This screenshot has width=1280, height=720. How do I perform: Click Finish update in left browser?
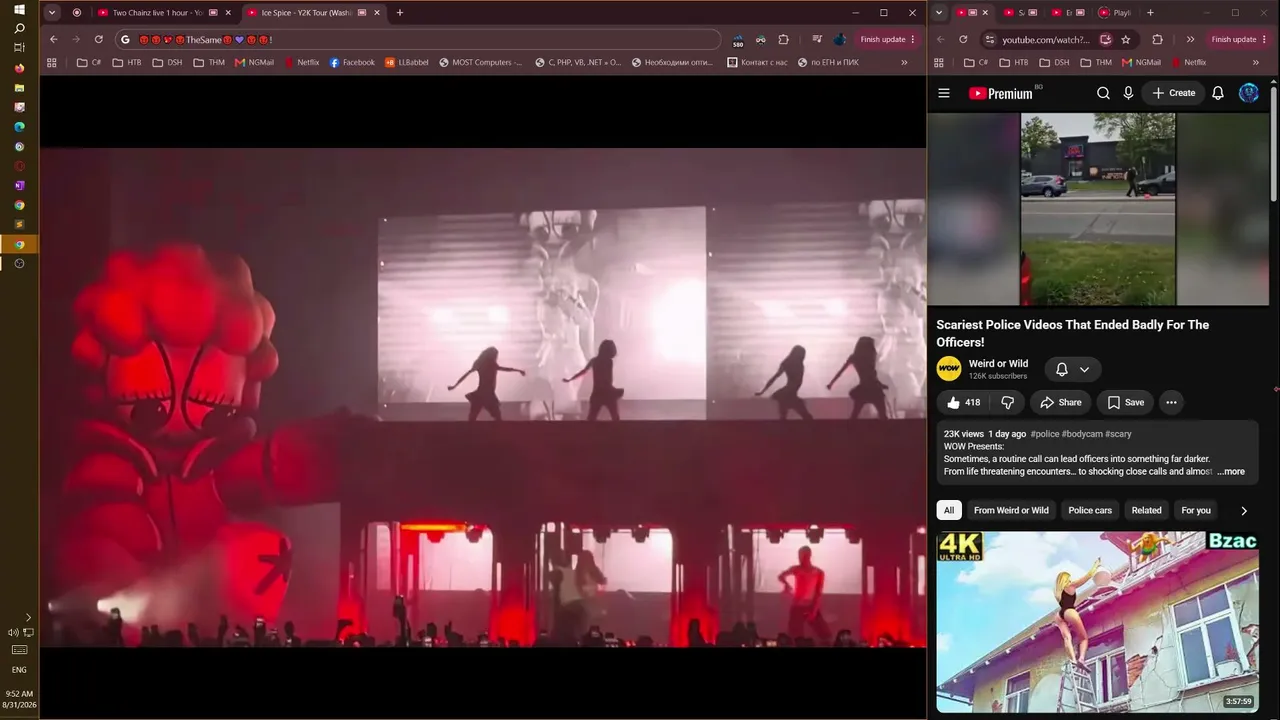[887, 39]
